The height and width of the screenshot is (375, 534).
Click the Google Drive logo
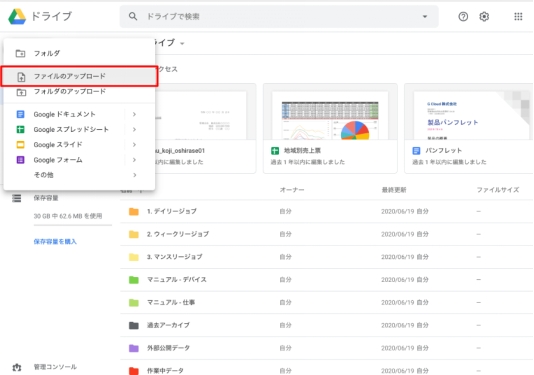(x=17, y=16)
